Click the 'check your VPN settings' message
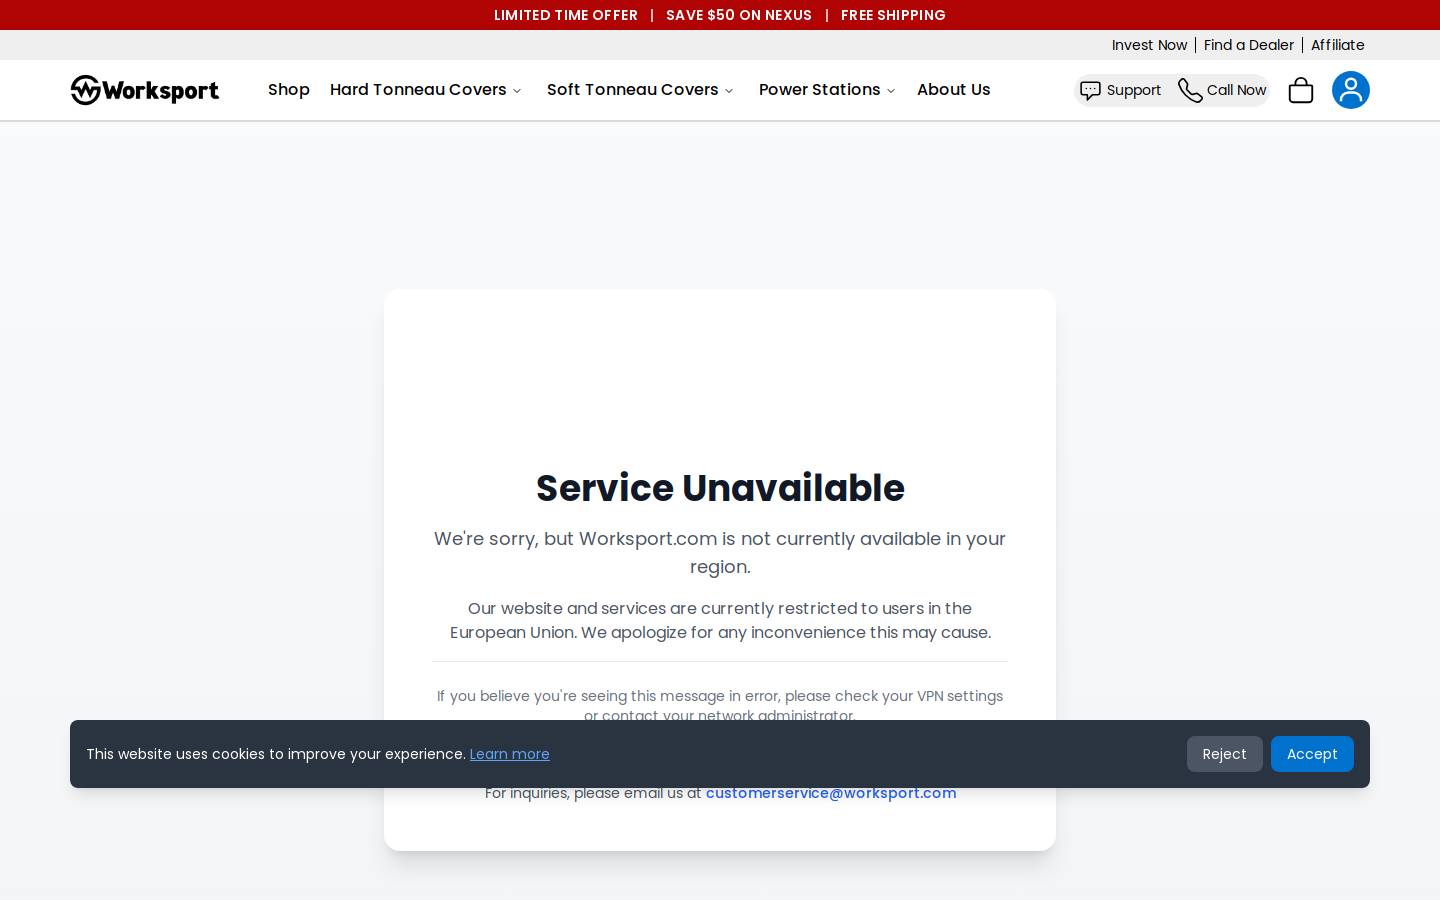 pyautogui.click(x=720, y=705)
